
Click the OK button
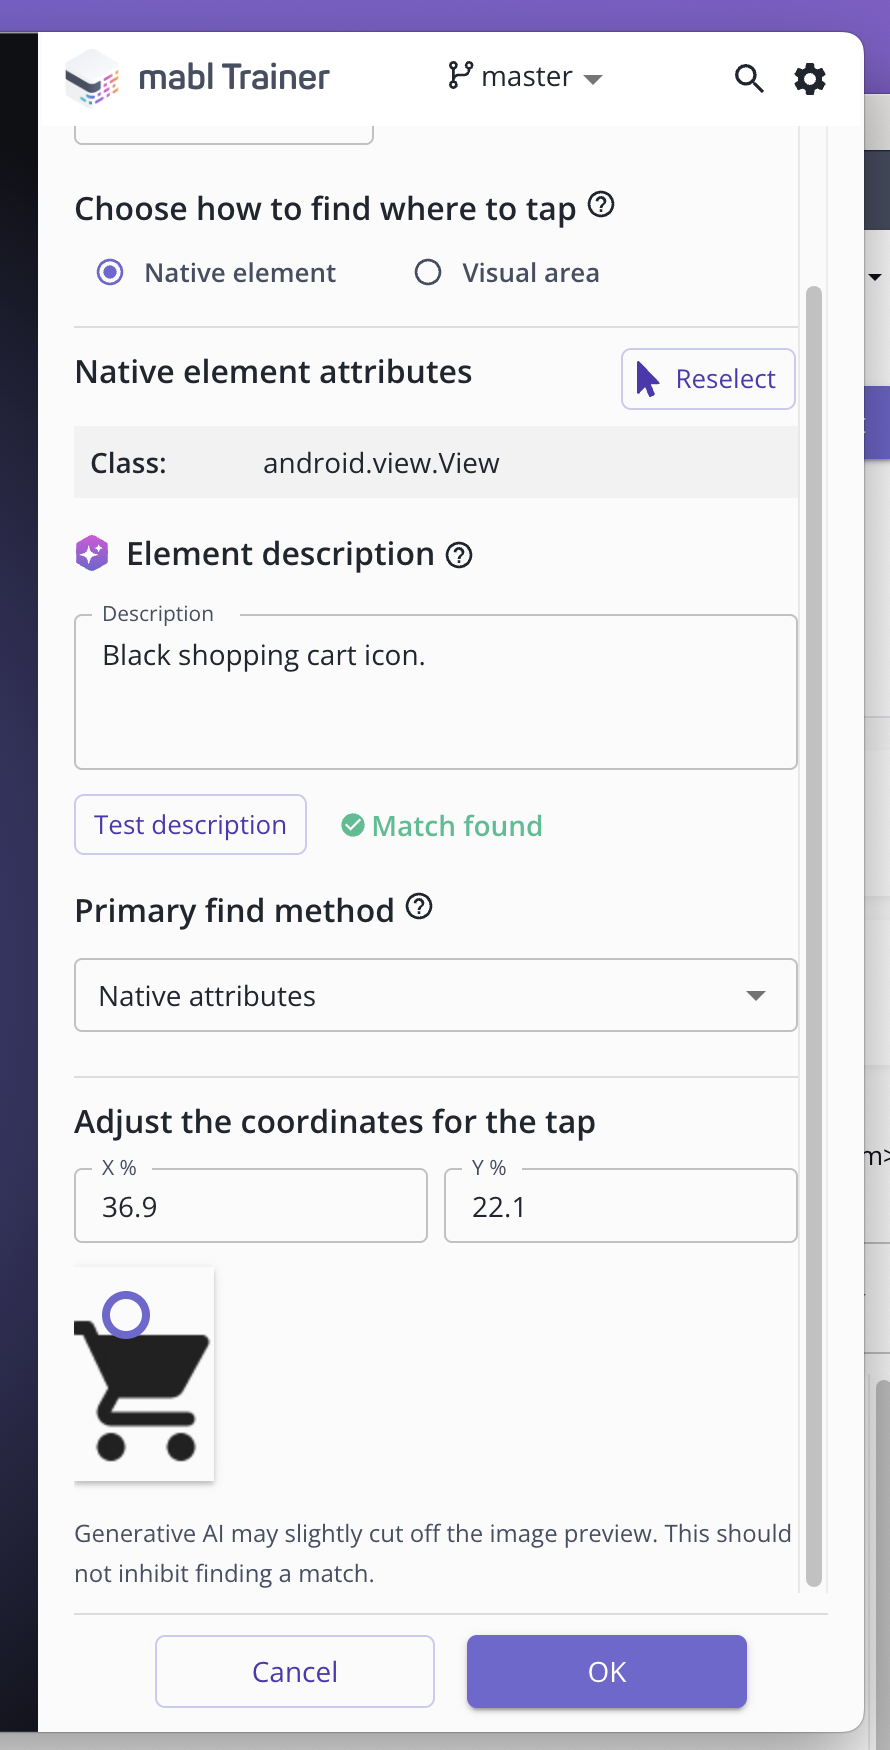click(606, 1671)
